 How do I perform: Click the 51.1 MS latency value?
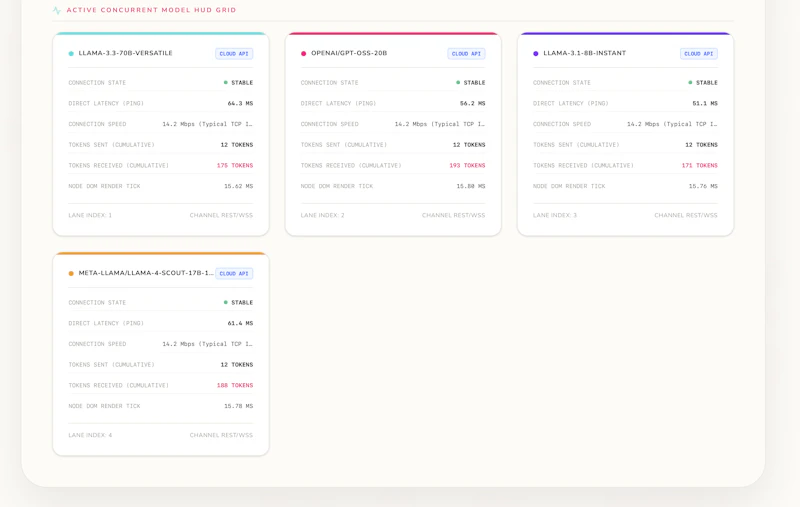pos(705,103)
